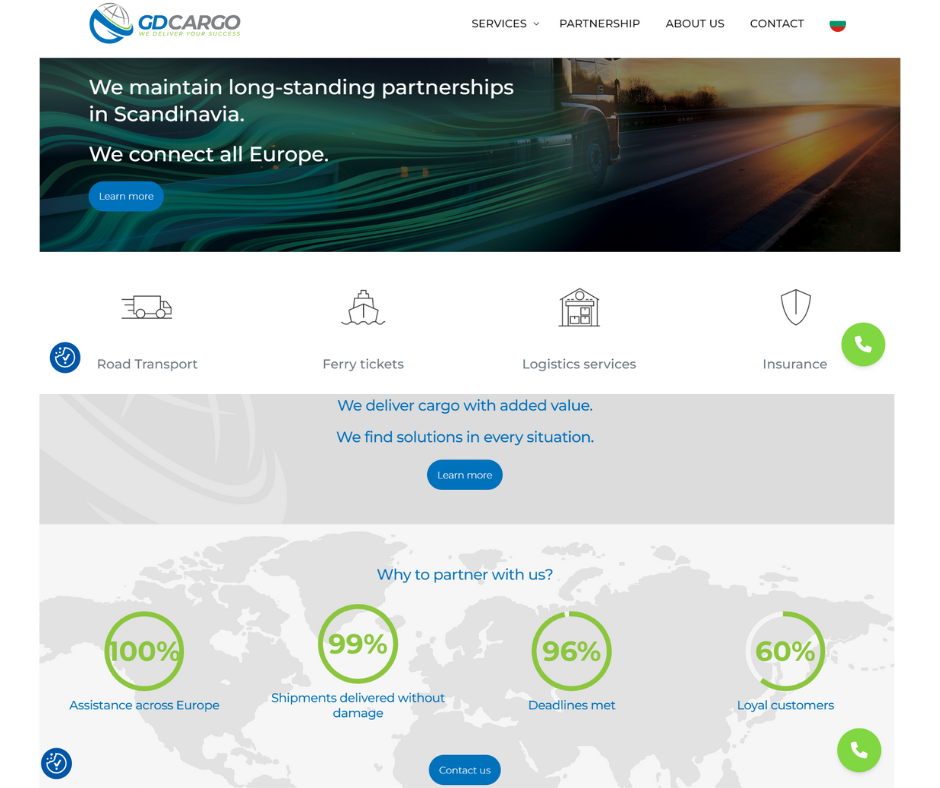Viewport: 940px width, 788px height.
Task: Click 'We deliver cargo with added value.' text
Action: (x=465, y=405)
